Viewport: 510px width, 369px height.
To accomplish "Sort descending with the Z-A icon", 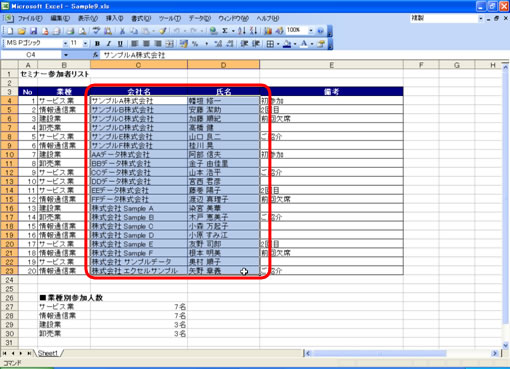I will coord(254,31).
